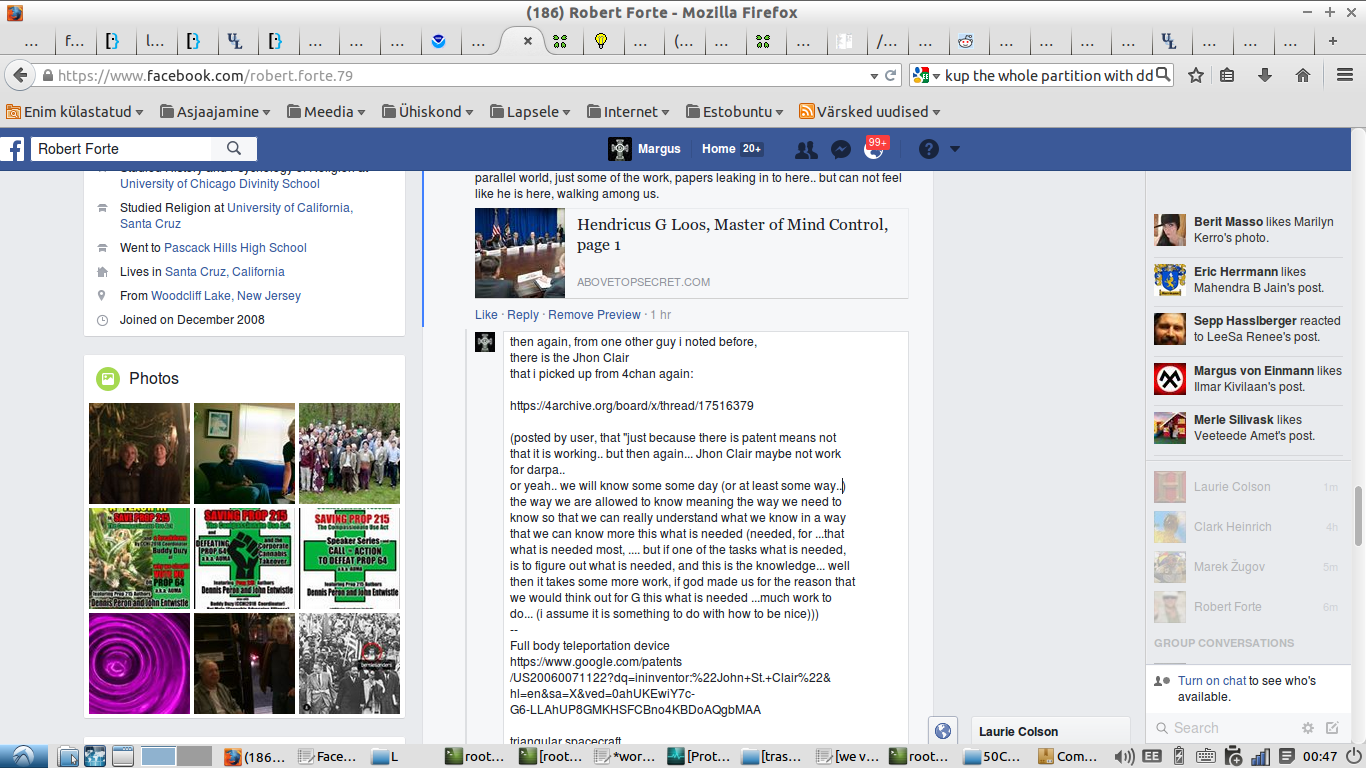Click the volume speaker icon in system tray

pyautogui.click(x=1124, y=757)
